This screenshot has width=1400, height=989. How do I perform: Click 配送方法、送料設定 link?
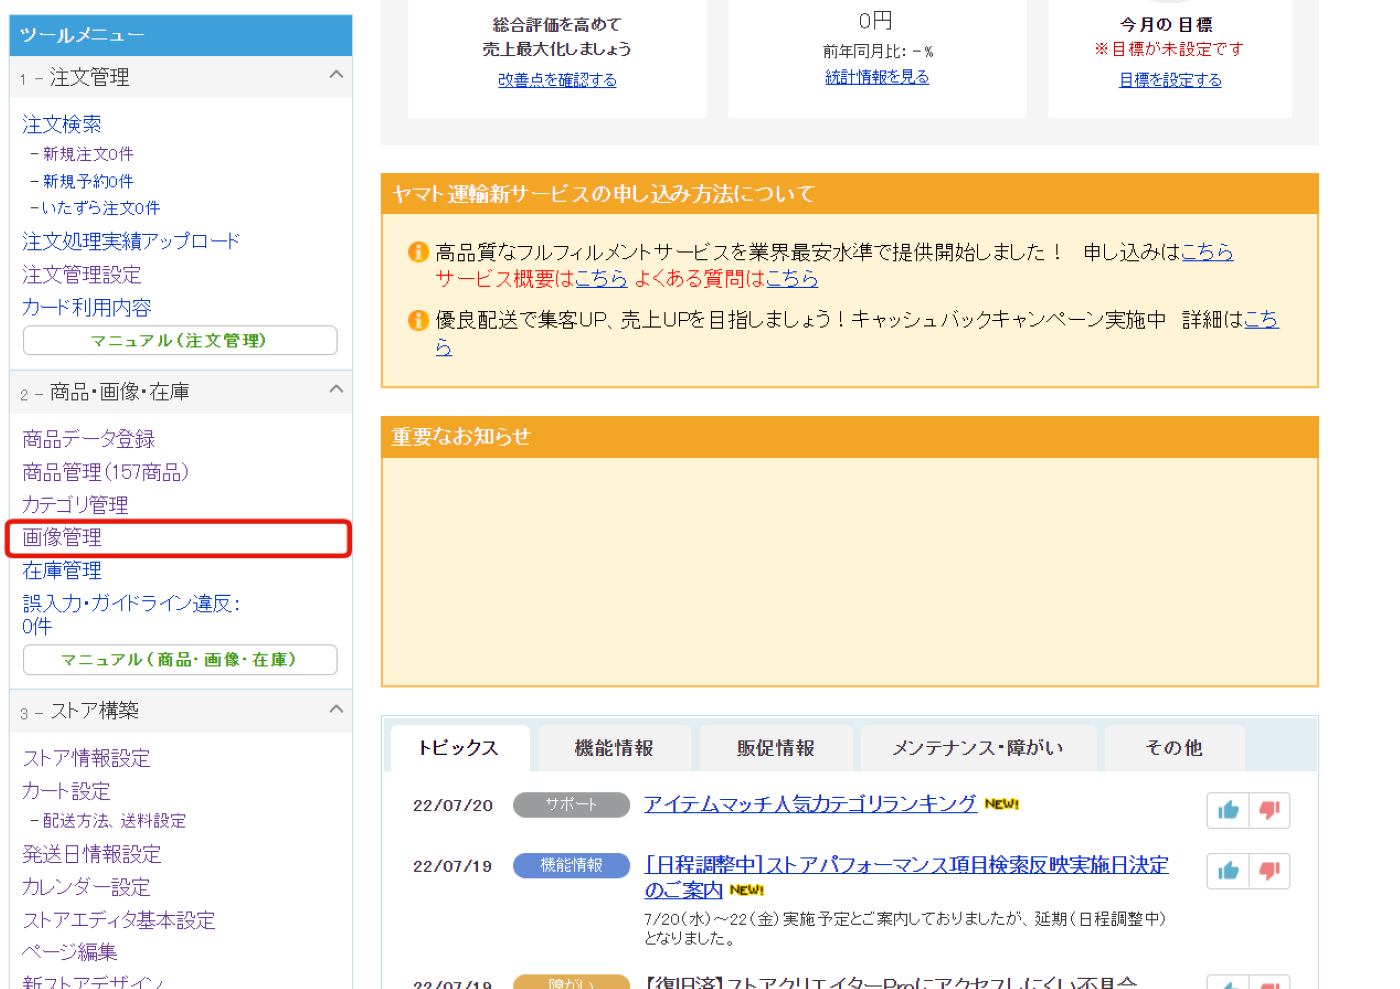pos(114,821)
